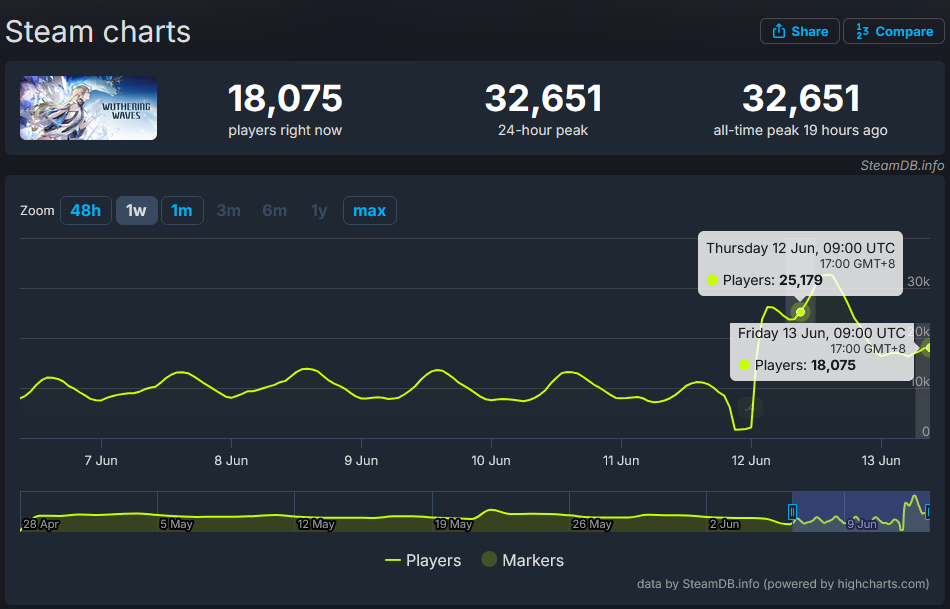The image size is (950, 609).
Task: Click the selected navigator window region
Action: [x=860, y=511]
